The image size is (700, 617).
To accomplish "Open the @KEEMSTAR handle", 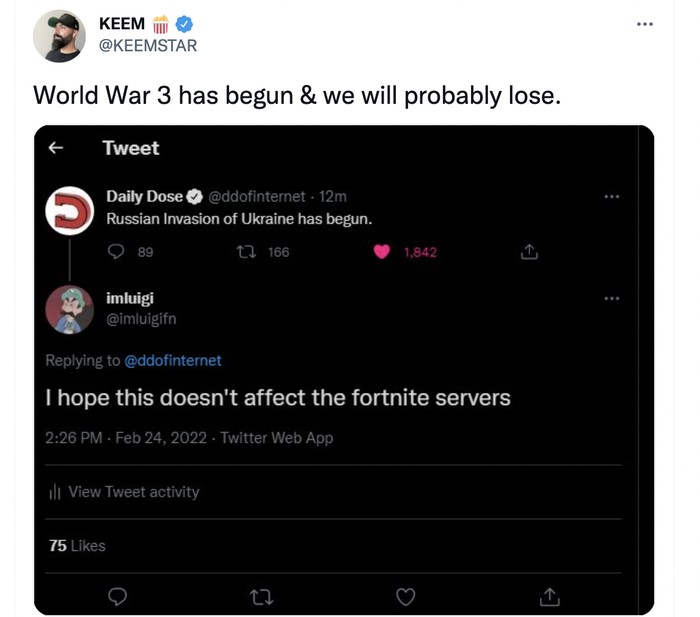I will pos(149,45).
